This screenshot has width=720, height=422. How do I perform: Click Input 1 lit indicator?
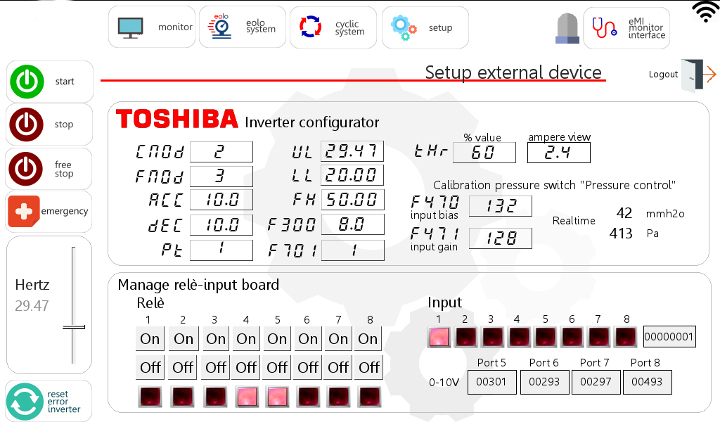click(439, 337)
